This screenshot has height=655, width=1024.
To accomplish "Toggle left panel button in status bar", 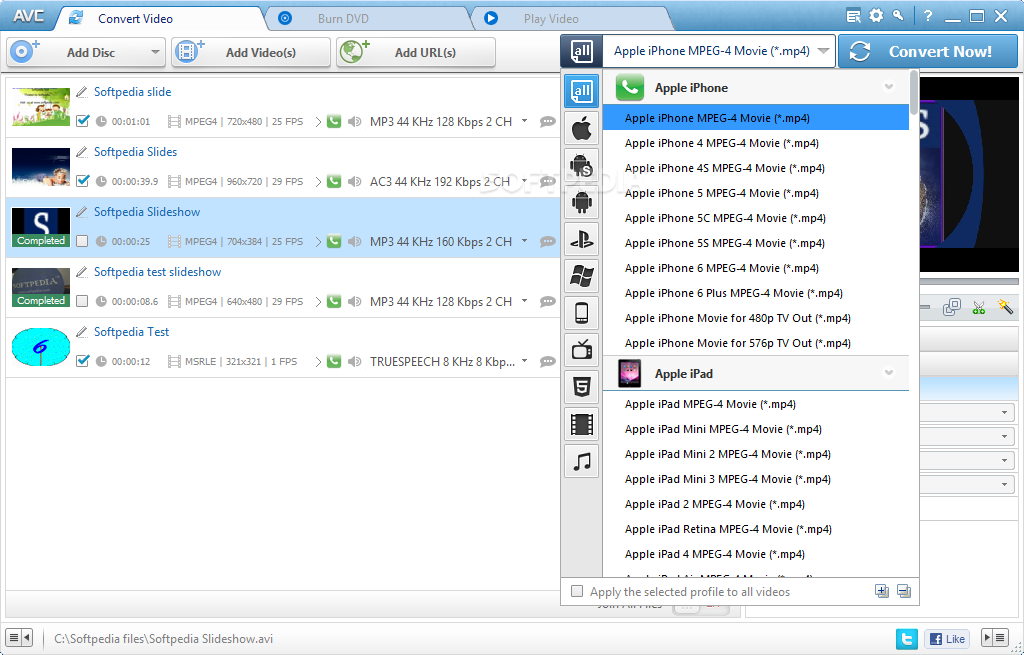I will tap(19, 637).
